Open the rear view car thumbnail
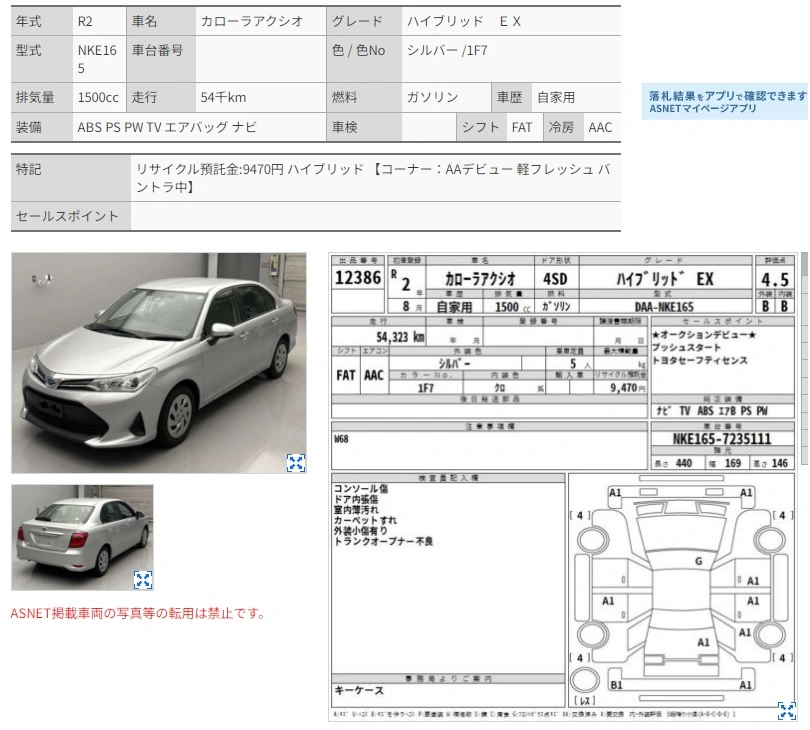This screenshot has width=810, height=730. [82, 537]
